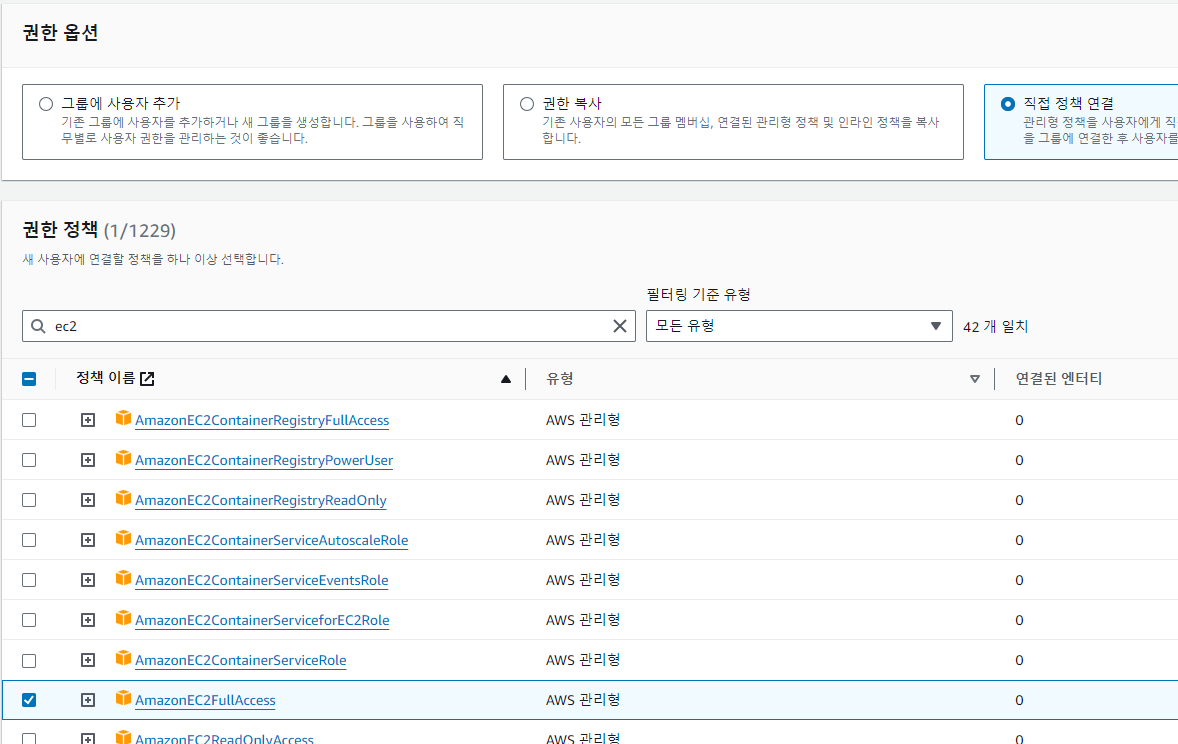The height and width of the screenshot is (744, 1178).
Task: Open the external link icon next to '정책 이름'
Action: click(147, 379)
